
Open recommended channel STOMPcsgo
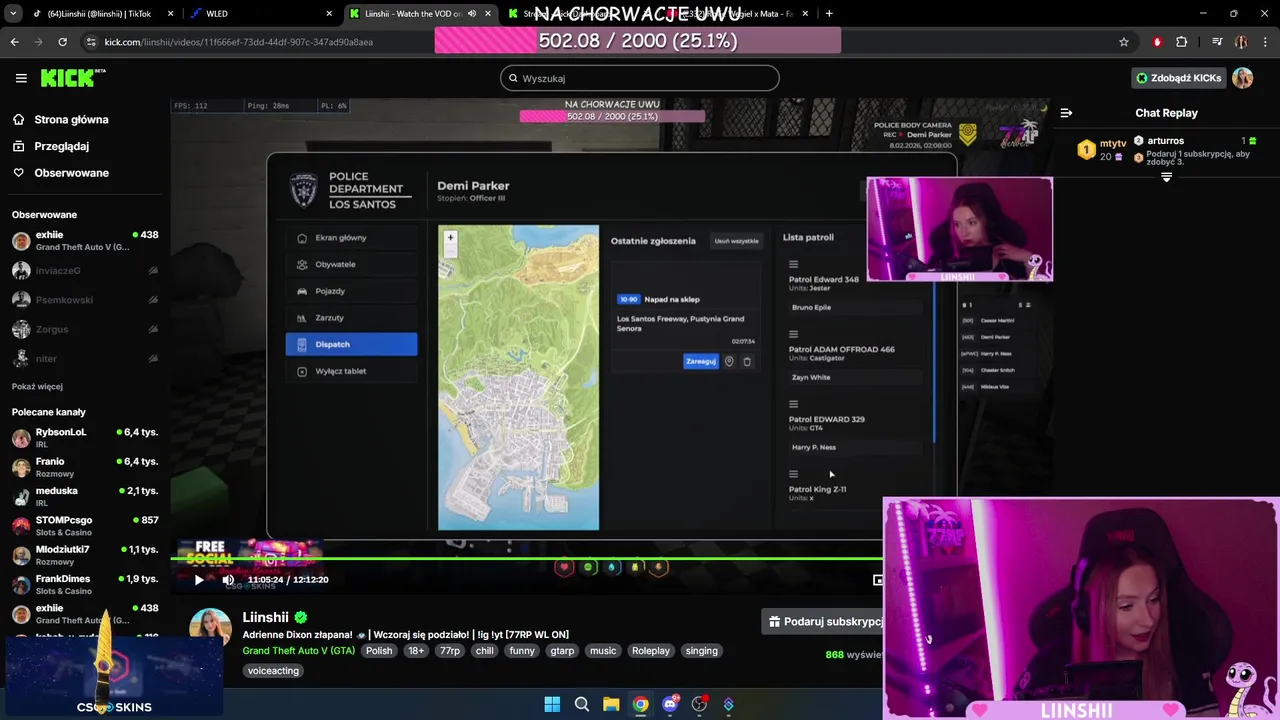pos(85,526)
